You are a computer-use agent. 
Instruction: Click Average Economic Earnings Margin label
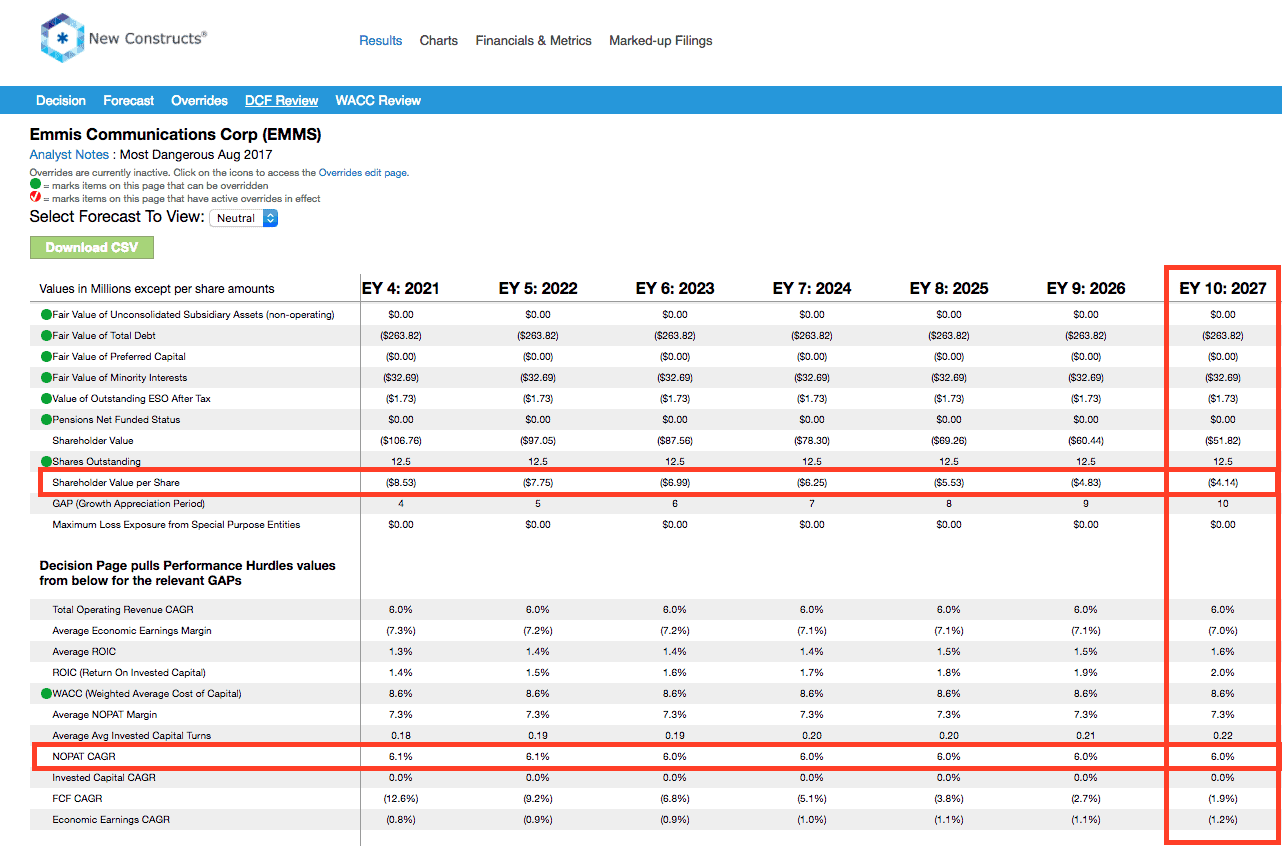[x=132, y=631]
